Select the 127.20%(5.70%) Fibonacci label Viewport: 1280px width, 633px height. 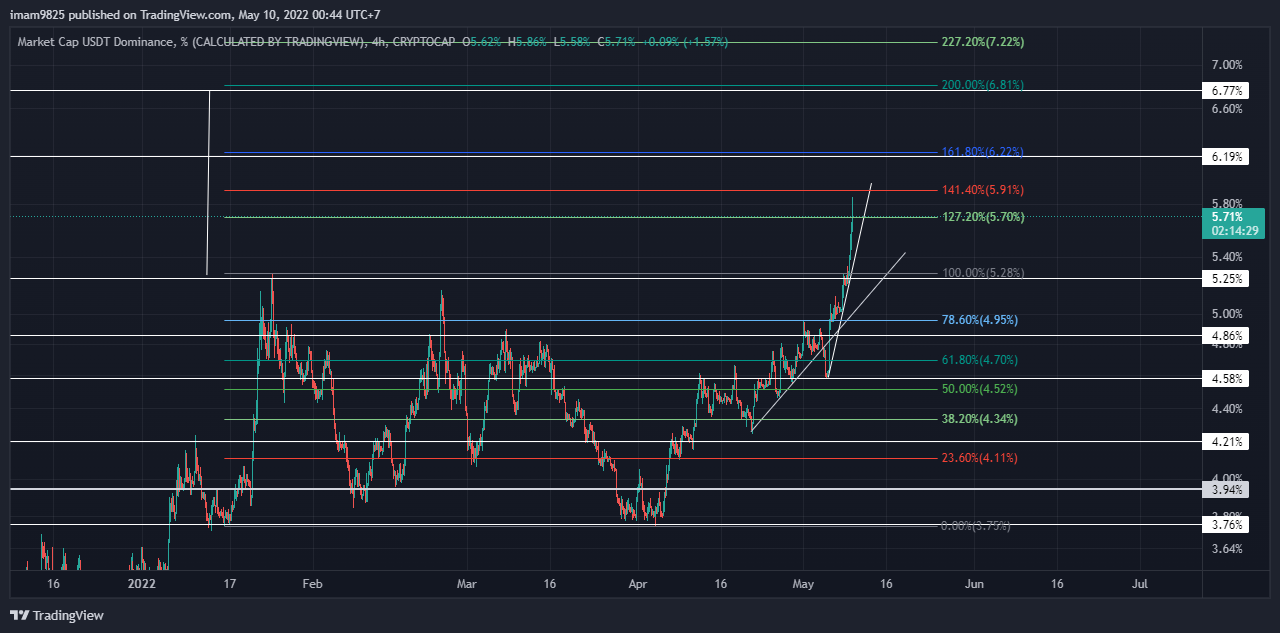[983, 217]
